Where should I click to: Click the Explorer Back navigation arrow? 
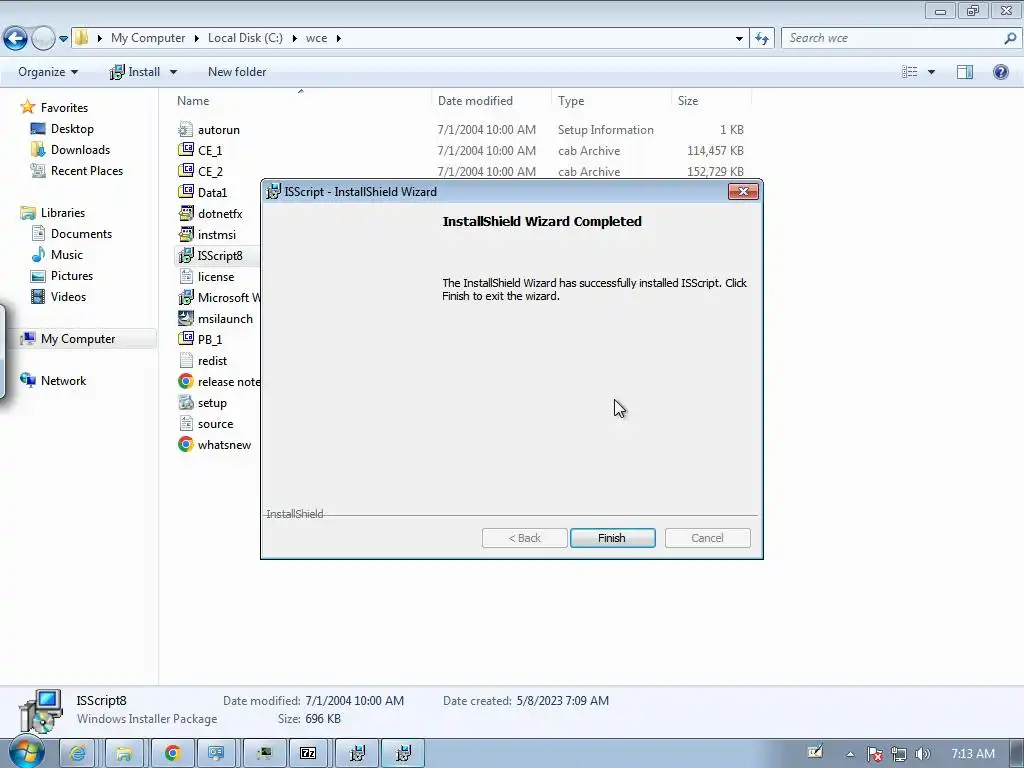coord(16,39)
